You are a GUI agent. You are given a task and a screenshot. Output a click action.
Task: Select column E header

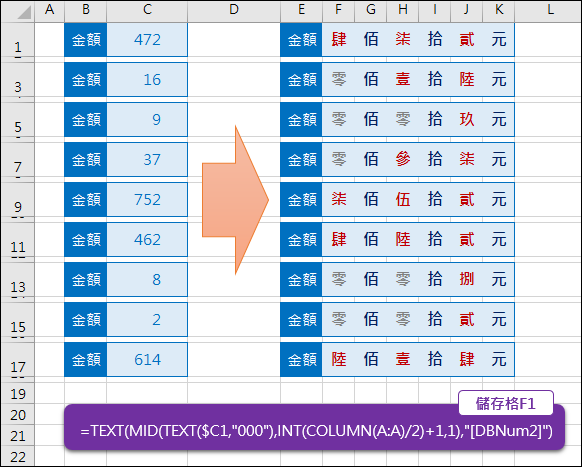pos(301,10)
